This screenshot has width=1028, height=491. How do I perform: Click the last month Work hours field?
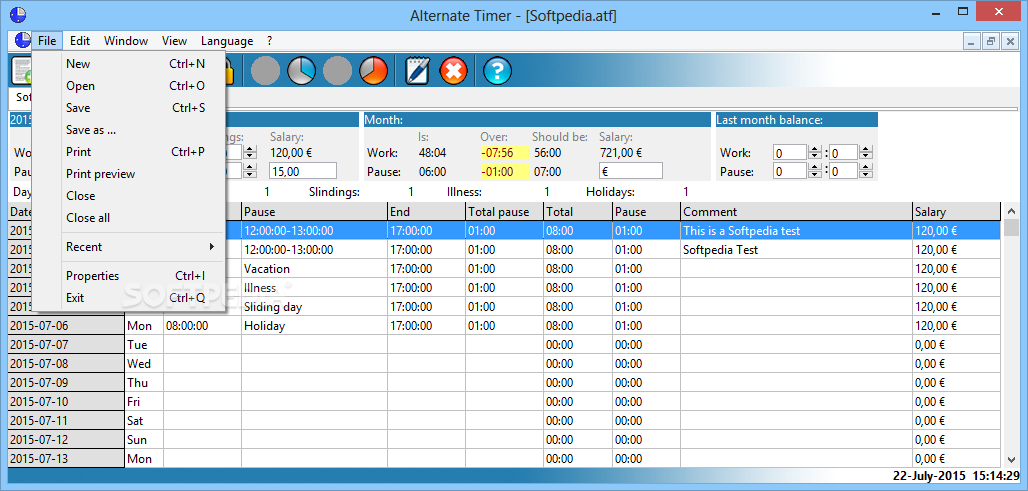tap(790, 153)
